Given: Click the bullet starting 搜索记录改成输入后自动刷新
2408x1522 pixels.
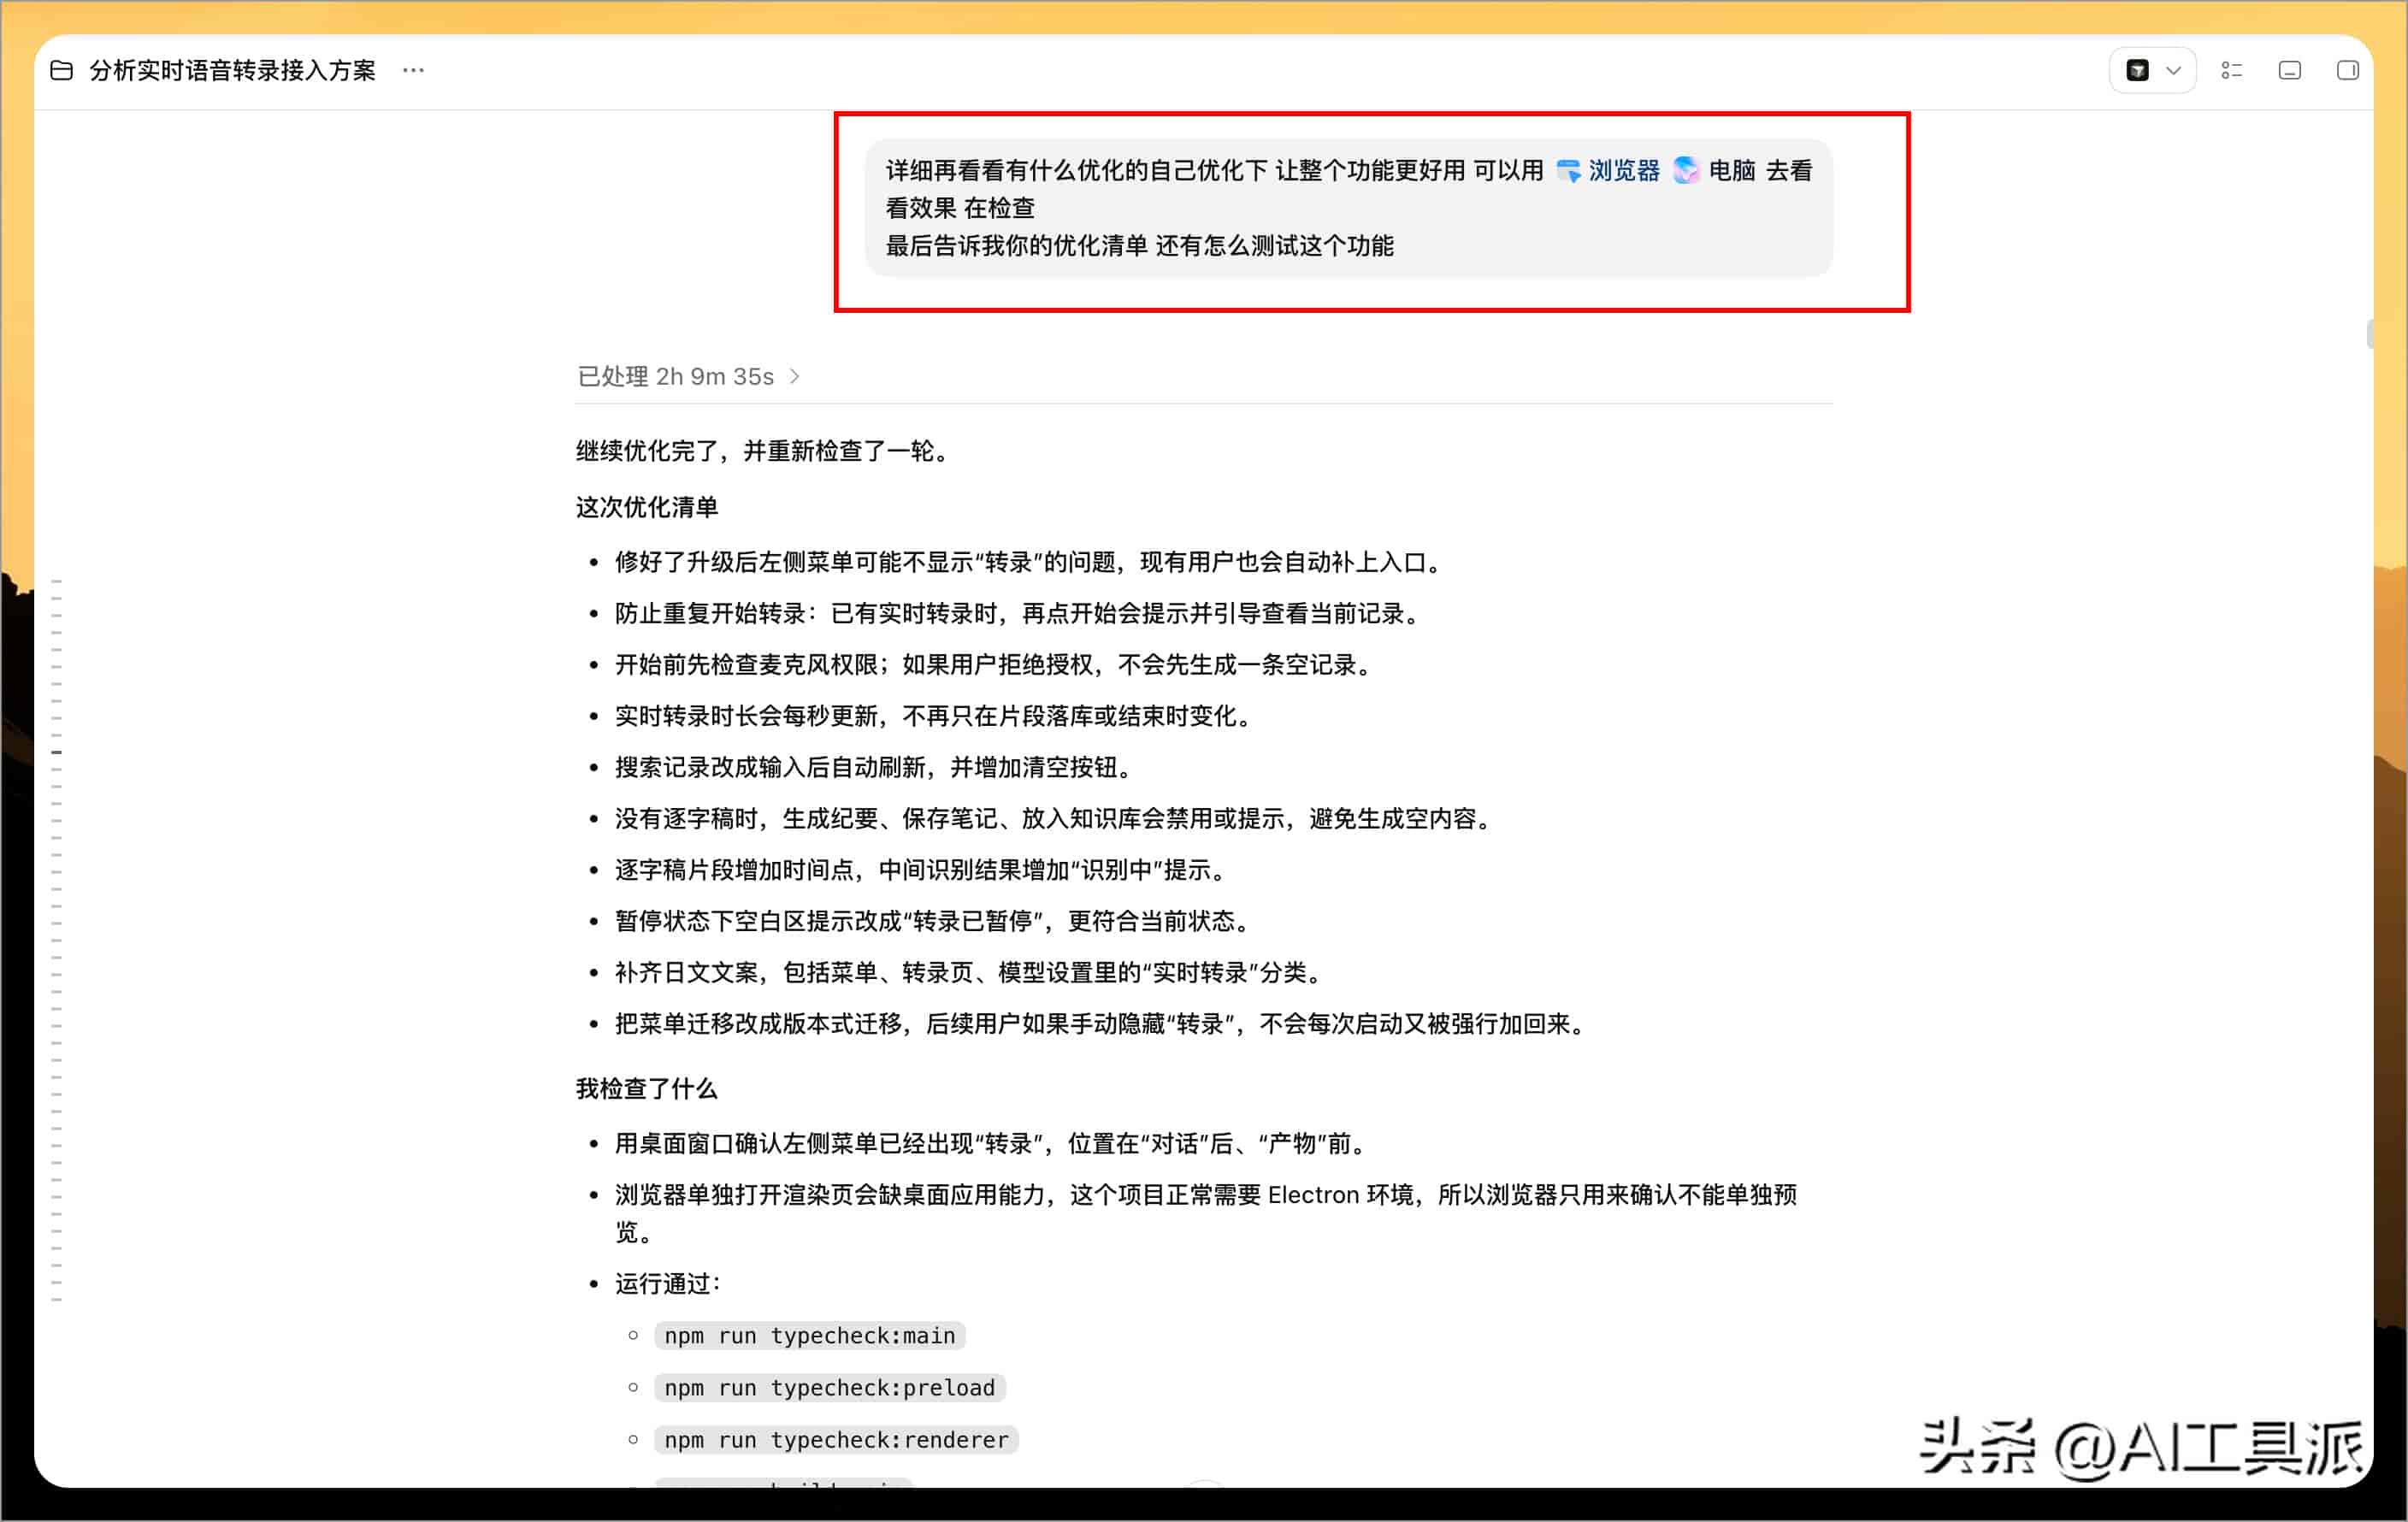Looking at the screenshot, I should (876, 768).
